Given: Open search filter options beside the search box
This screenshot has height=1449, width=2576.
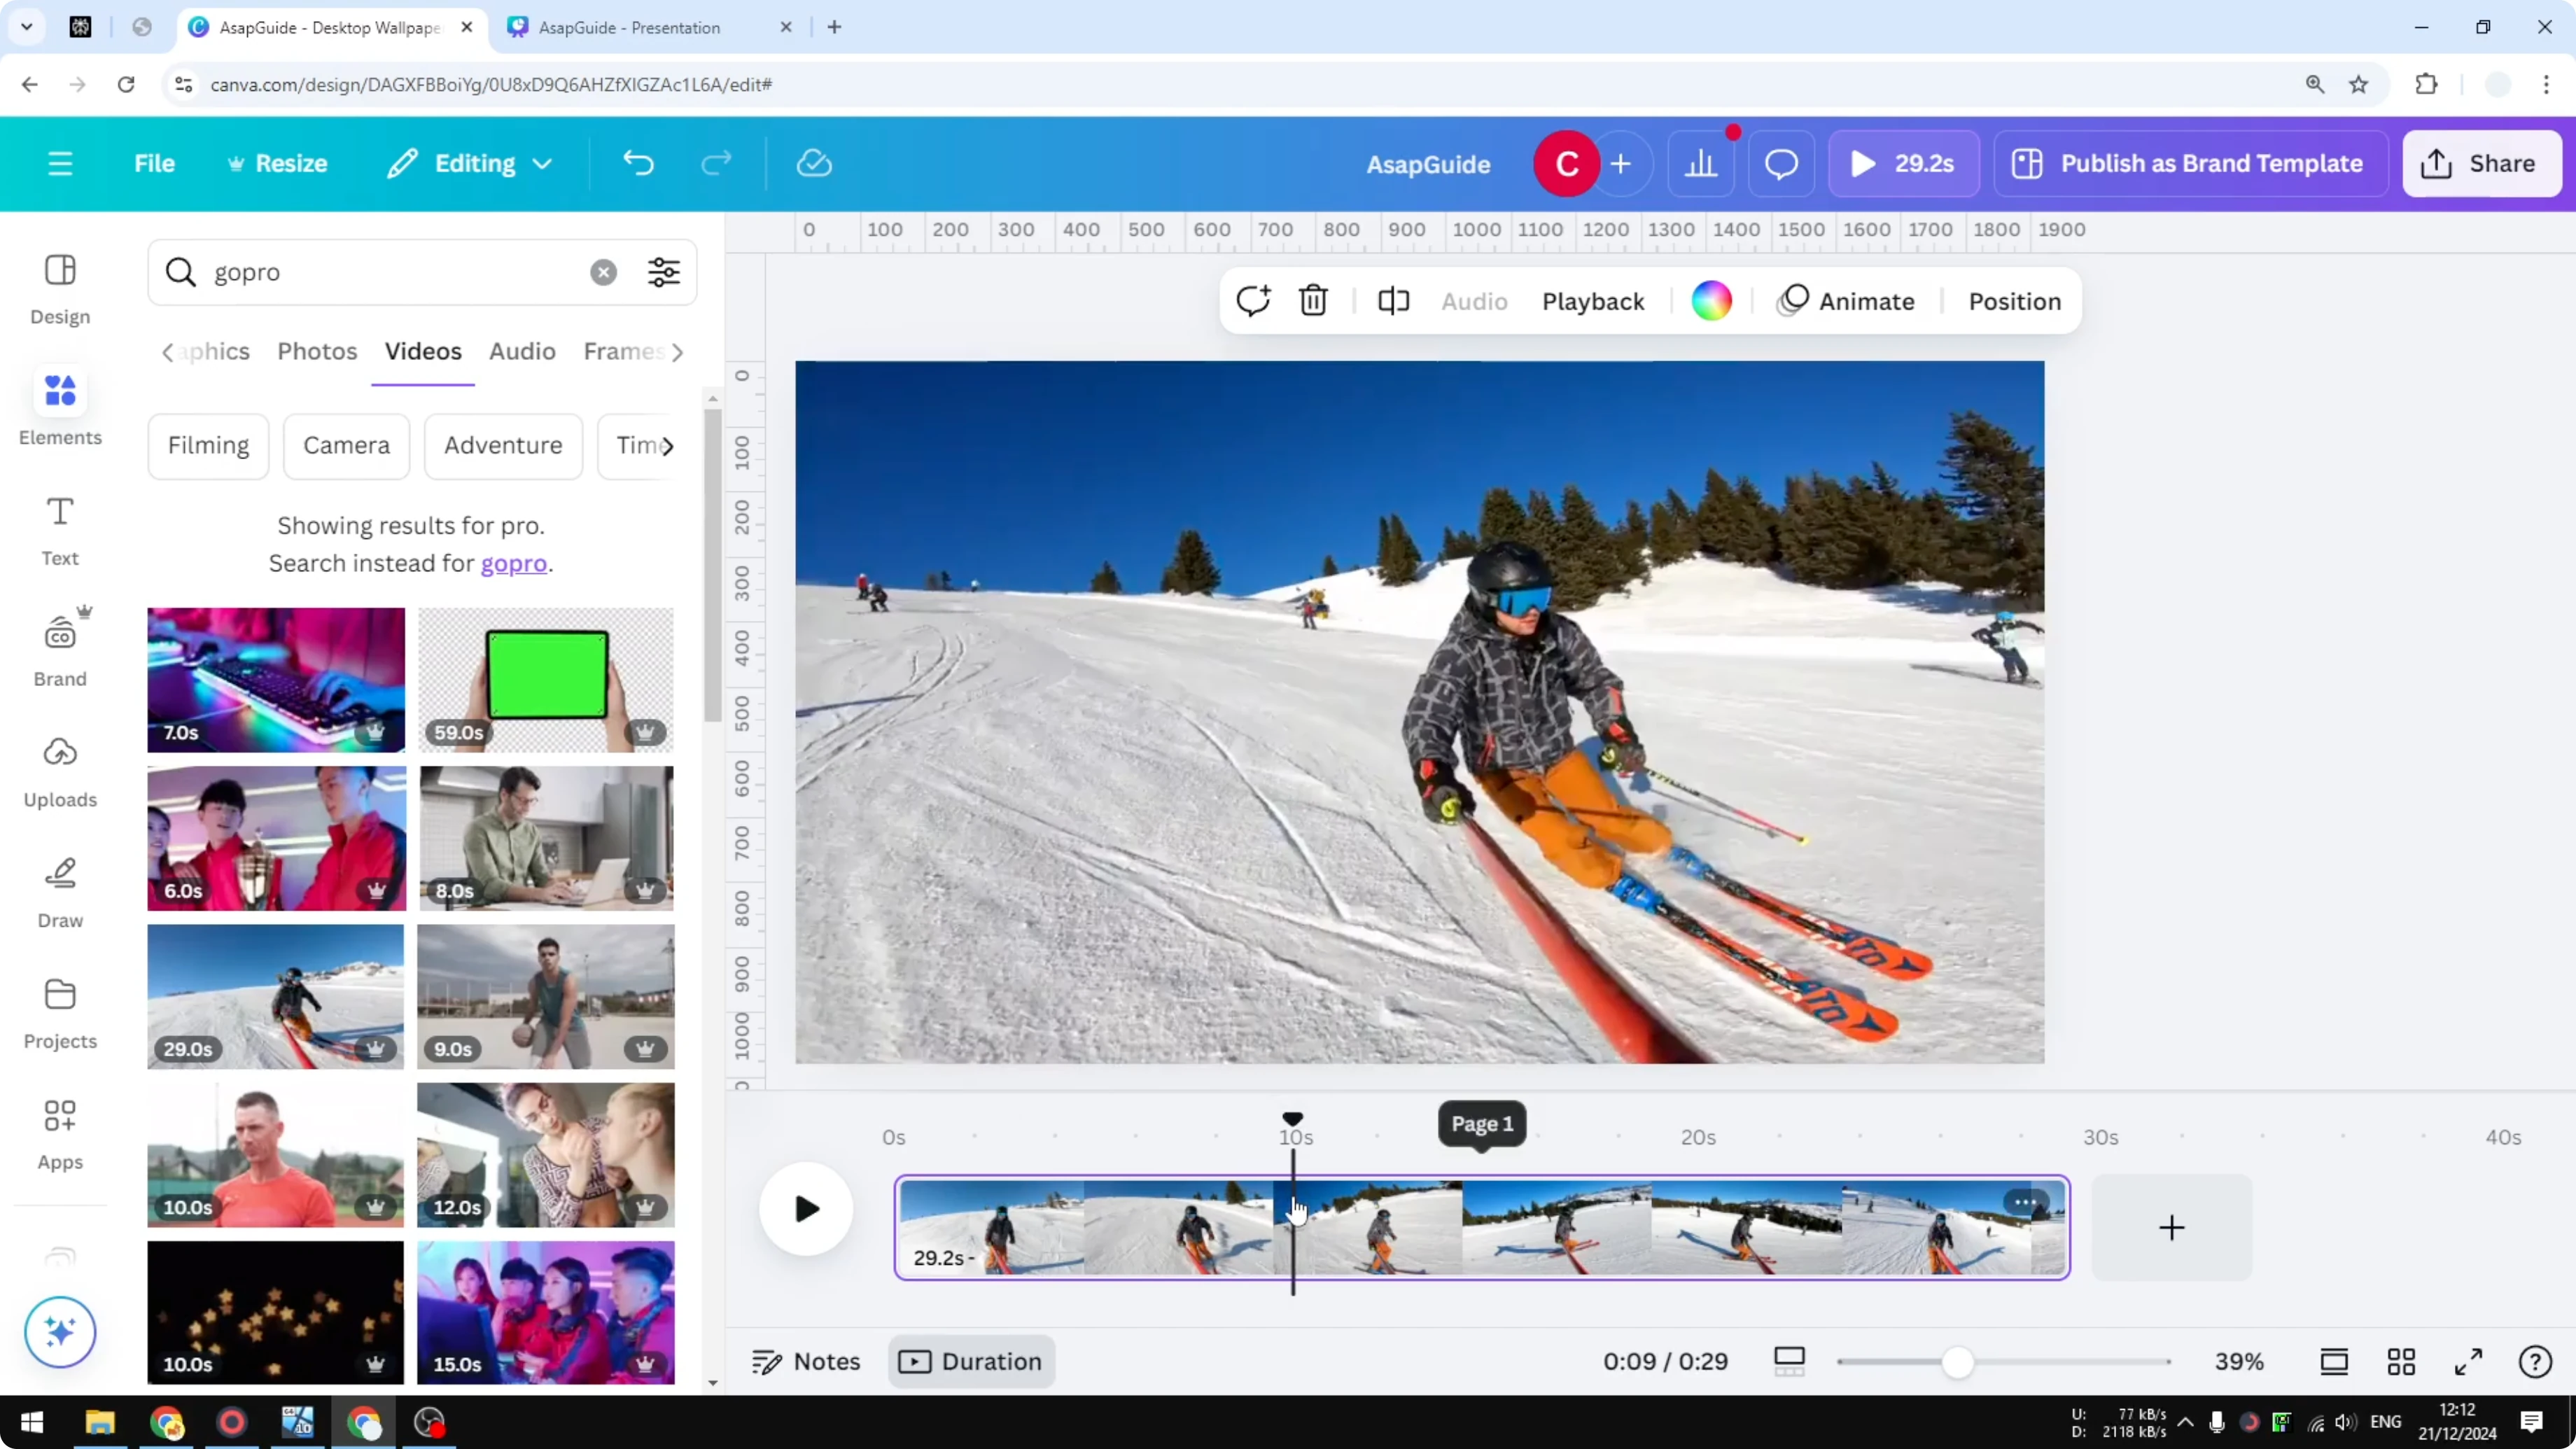Looking at the screenshot, I should (663, 272).
